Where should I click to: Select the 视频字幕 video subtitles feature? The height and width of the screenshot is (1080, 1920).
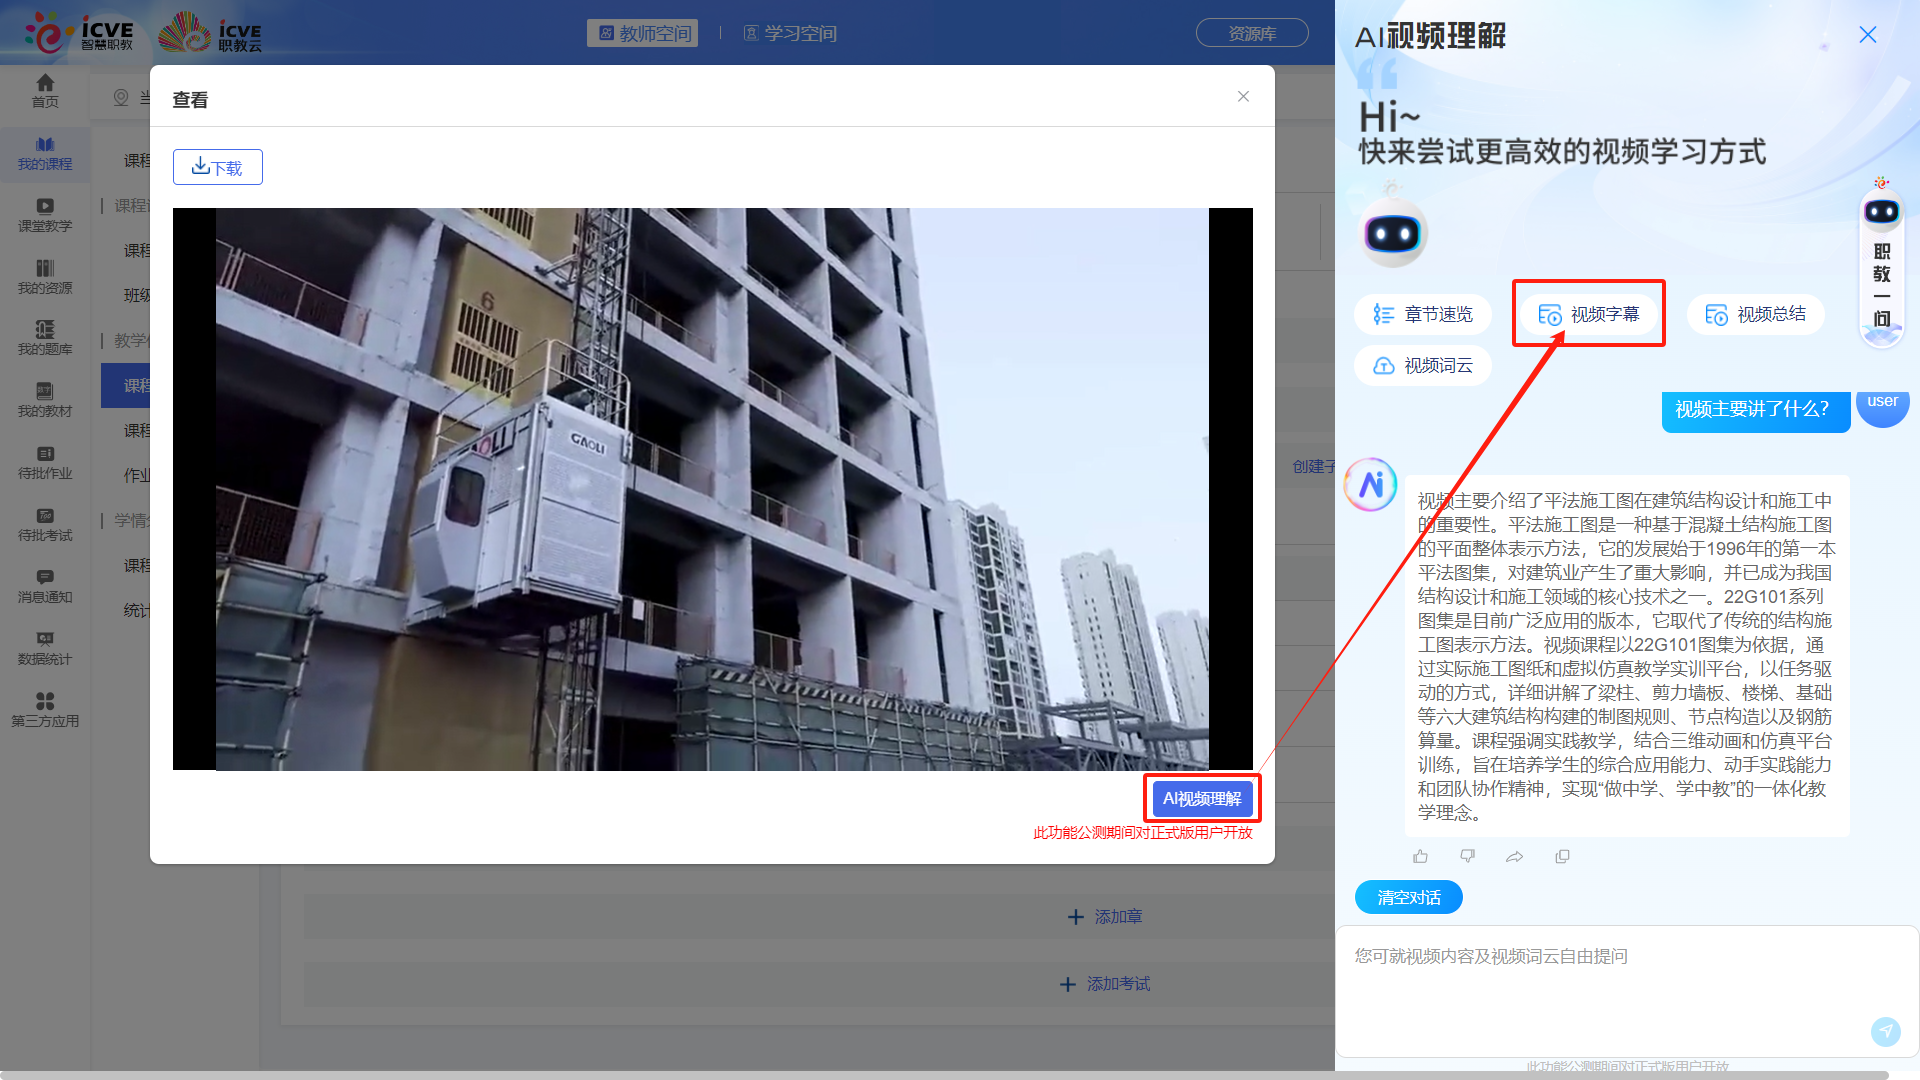[1588, 313]
